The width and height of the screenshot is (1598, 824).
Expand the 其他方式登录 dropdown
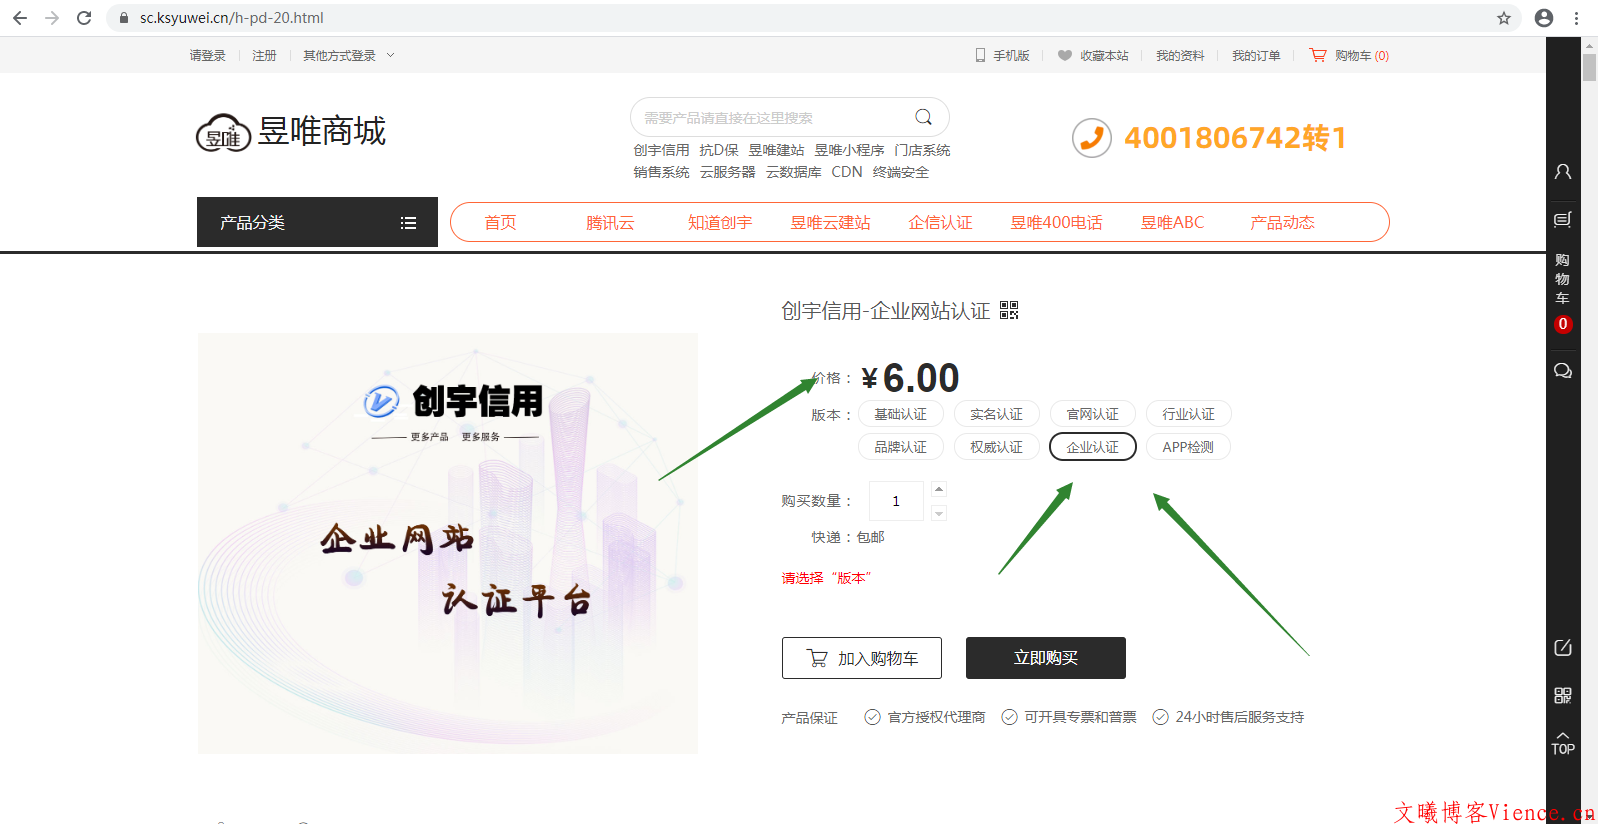click(x=348, y=56)
